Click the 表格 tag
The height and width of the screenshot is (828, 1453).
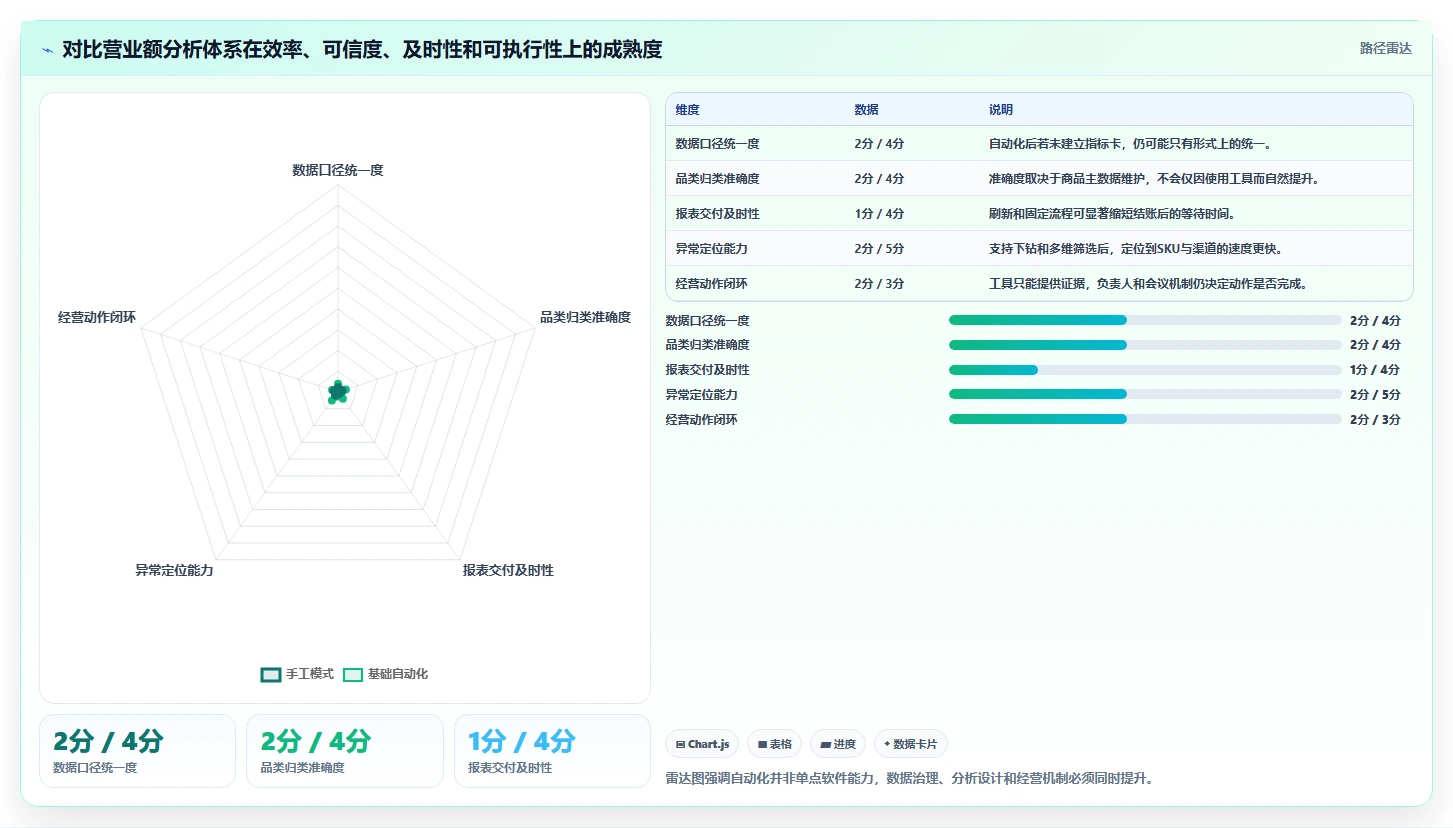pyautogui.click(x=775, y=744)
